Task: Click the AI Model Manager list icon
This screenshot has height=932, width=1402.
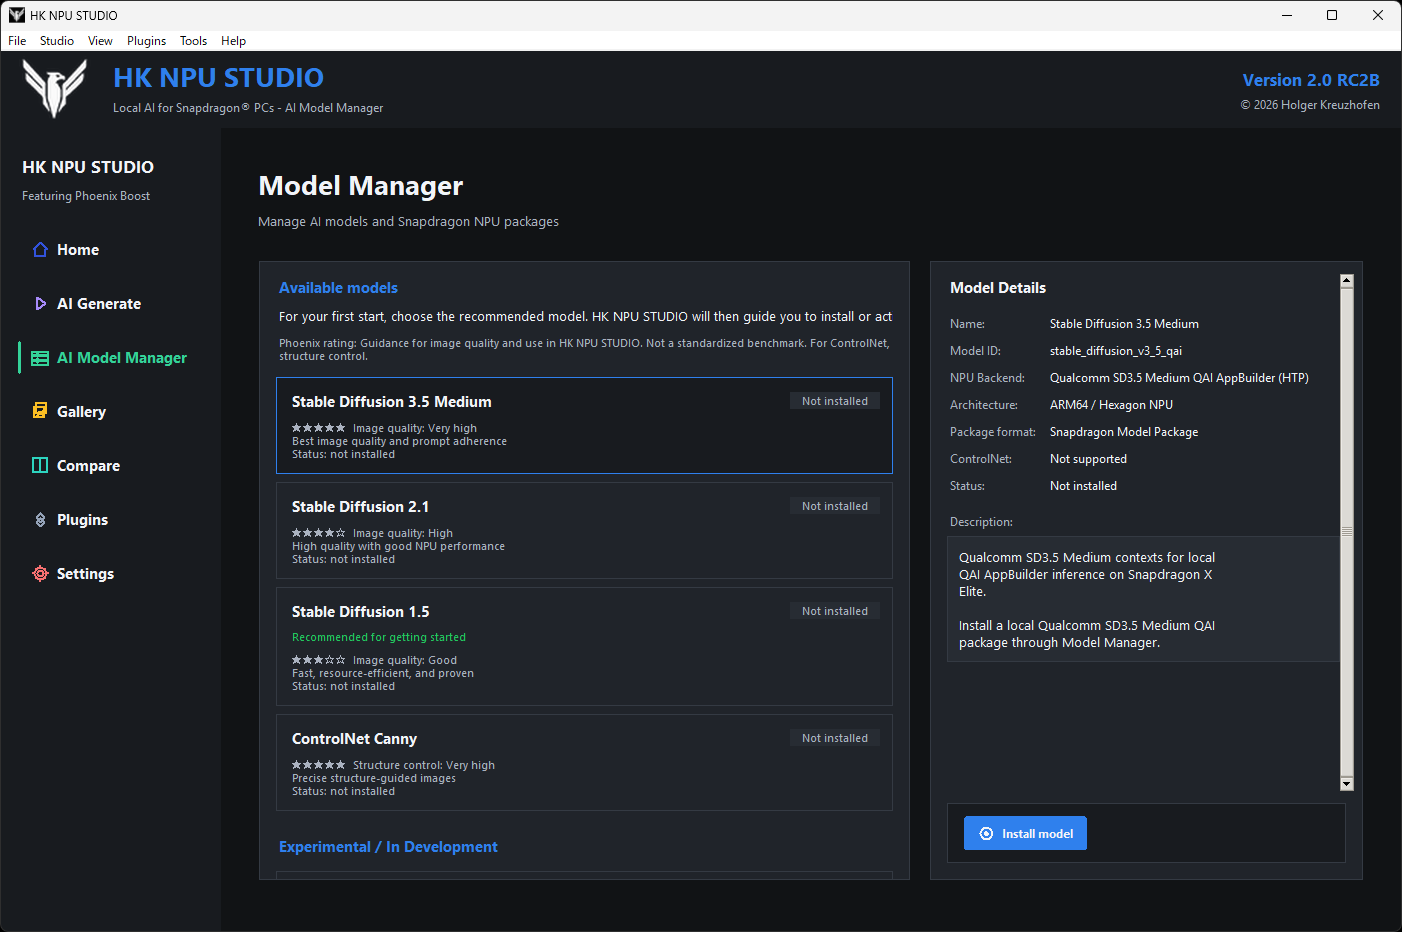Action: coord(40,358)
